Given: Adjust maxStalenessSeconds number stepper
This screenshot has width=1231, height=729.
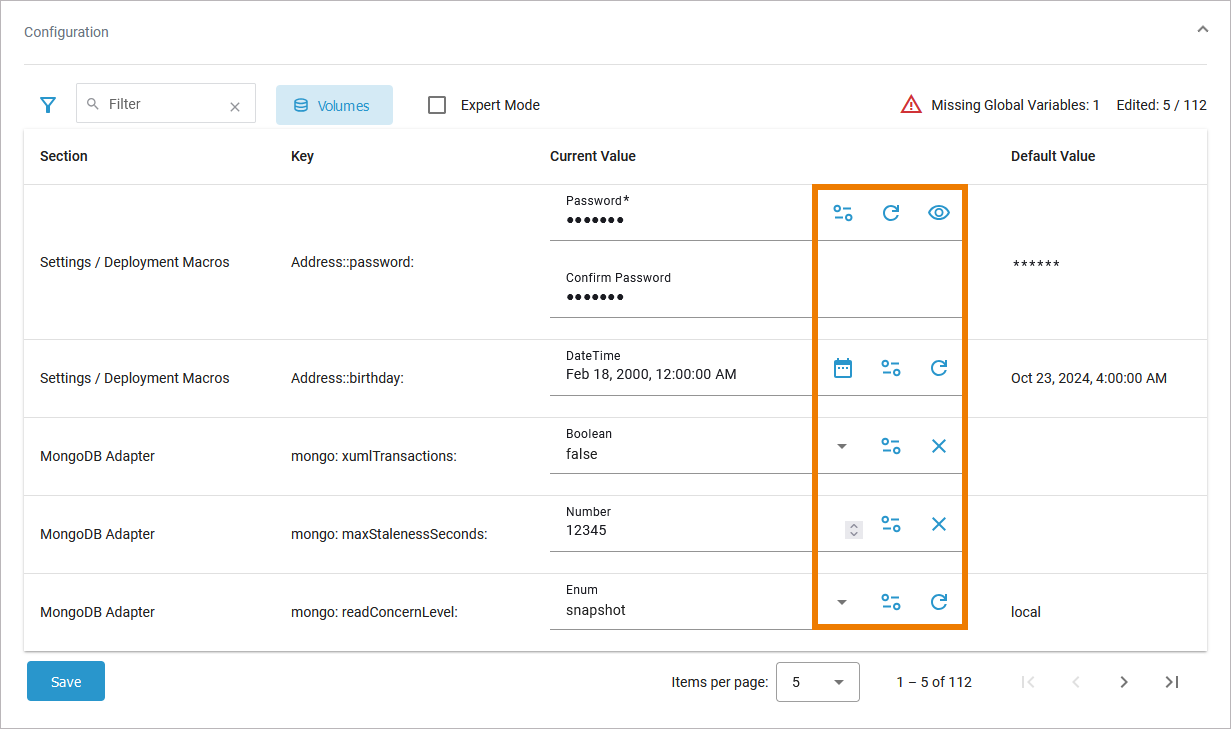Looking at the screenshot, I should 853,530.
